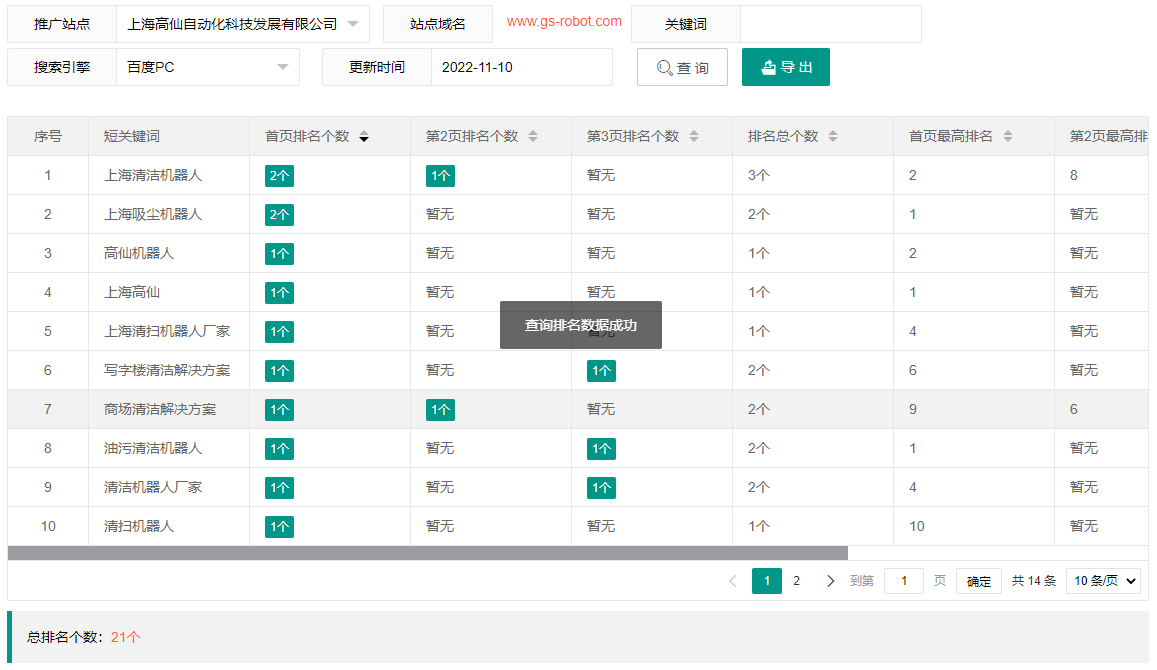1157x670 pixels.
Task: Open the www.gs-robot.com site link
Action: click(562, 19)
